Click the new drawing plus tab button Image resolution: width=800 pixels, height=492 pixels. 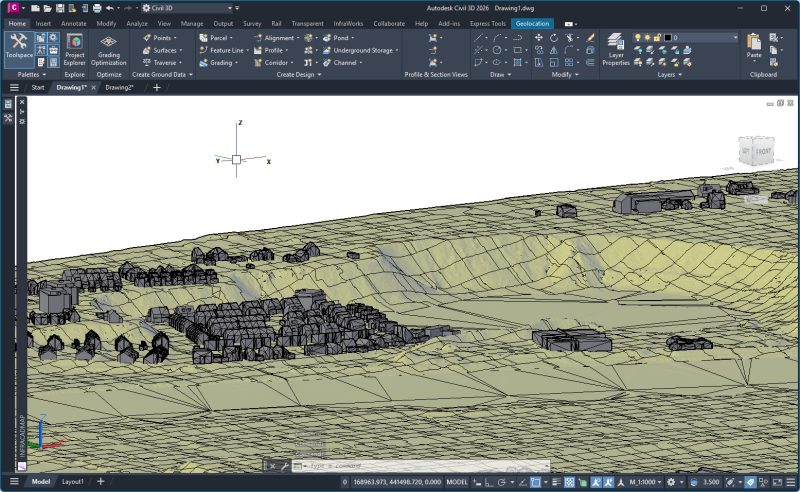tap(156, 87)
